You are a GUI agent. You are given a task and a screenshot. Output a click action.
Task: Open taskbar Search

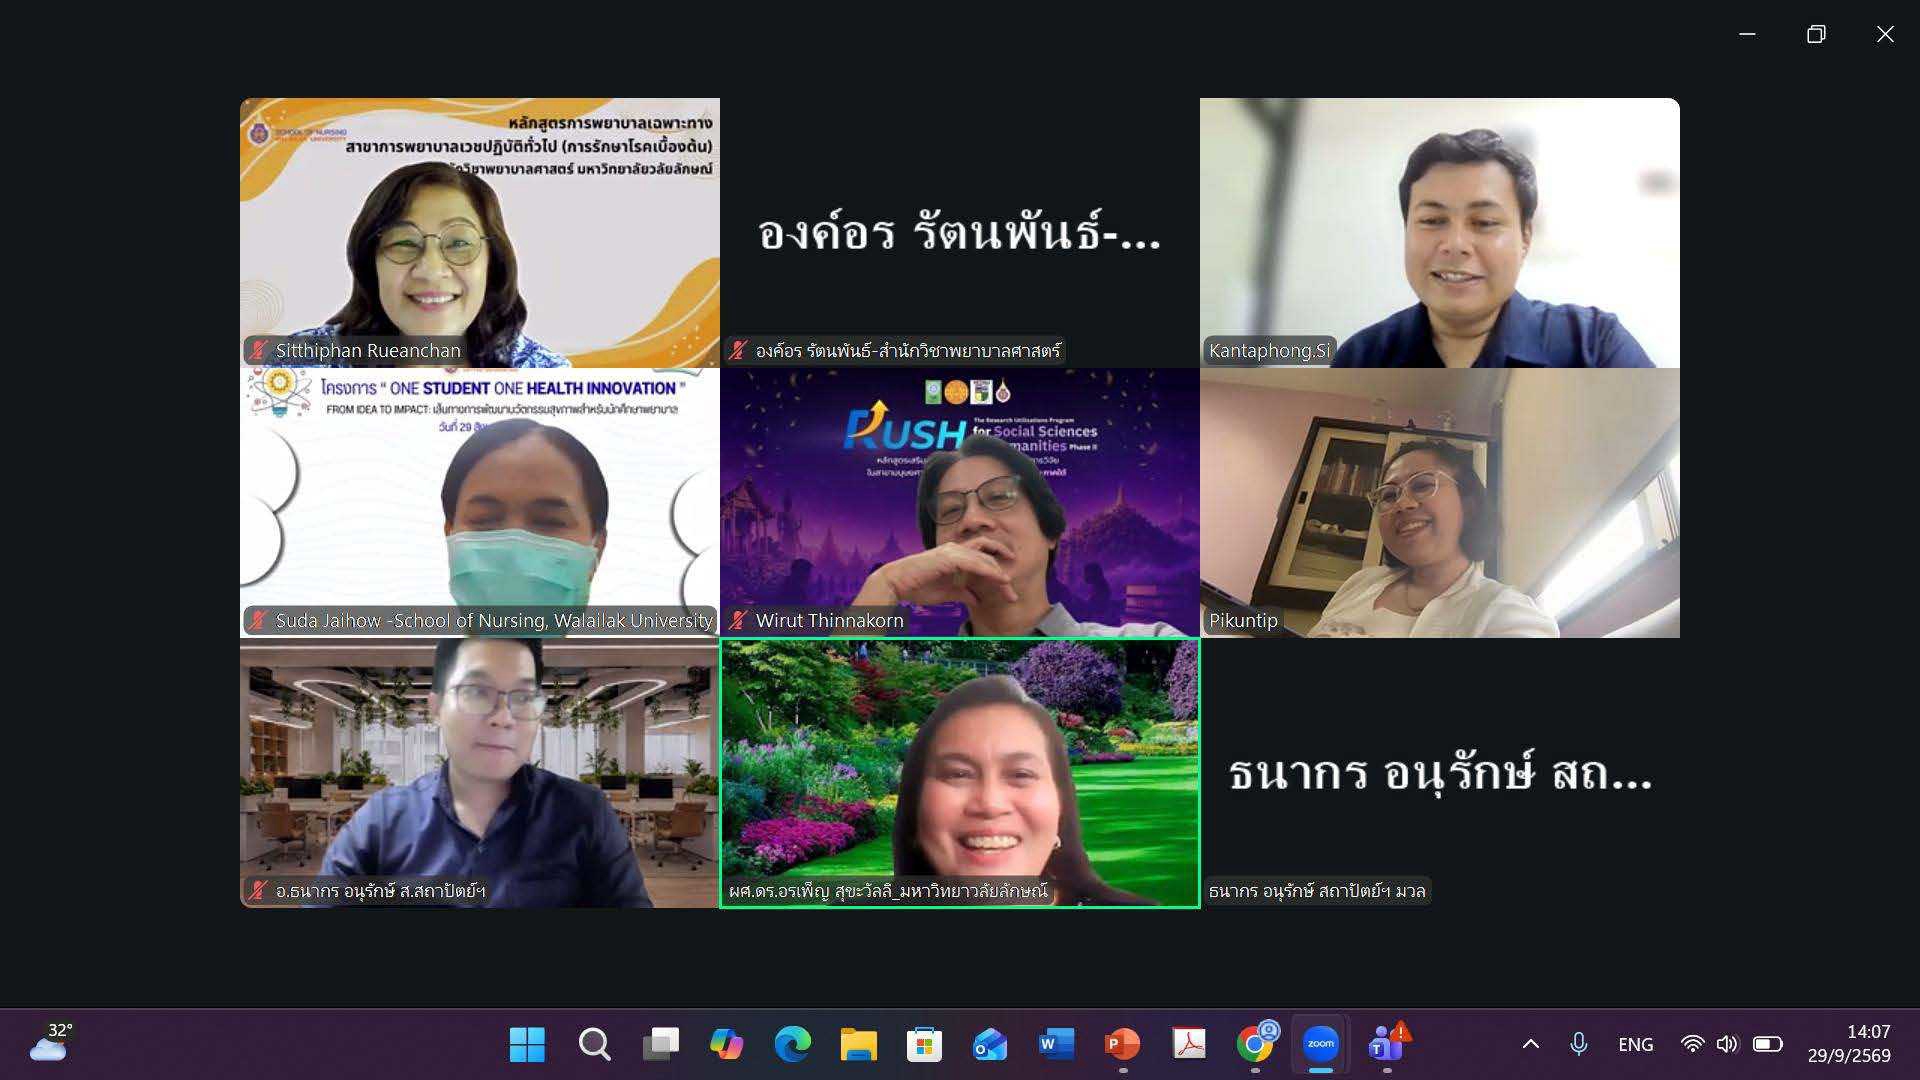[594, 1045]
